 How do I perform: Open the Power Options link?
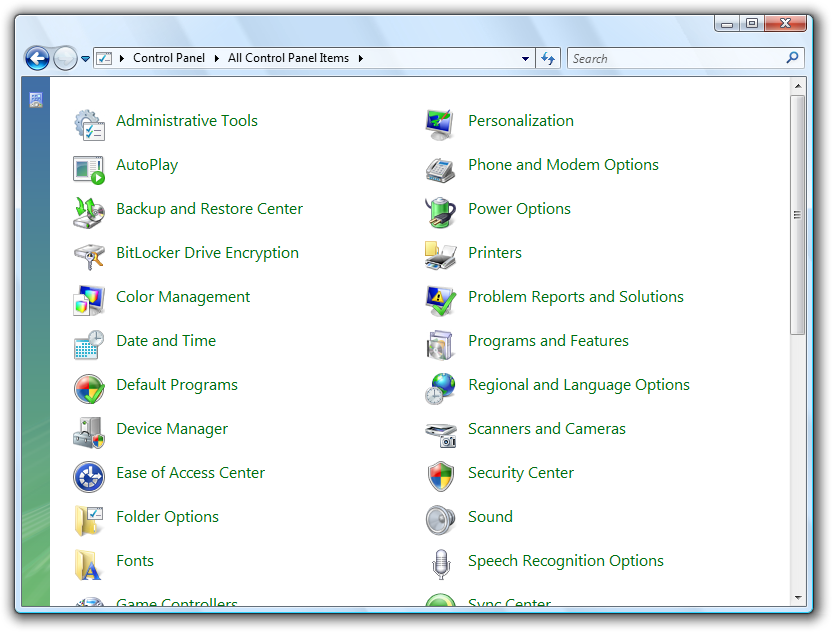point(519,209)
